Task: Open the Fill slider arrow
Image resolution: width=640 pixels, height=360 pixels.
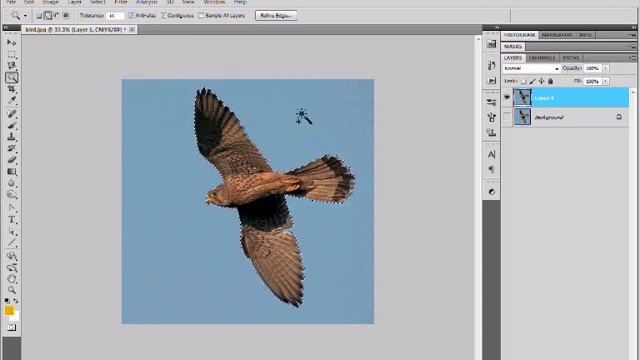Action: coord(606,81)
